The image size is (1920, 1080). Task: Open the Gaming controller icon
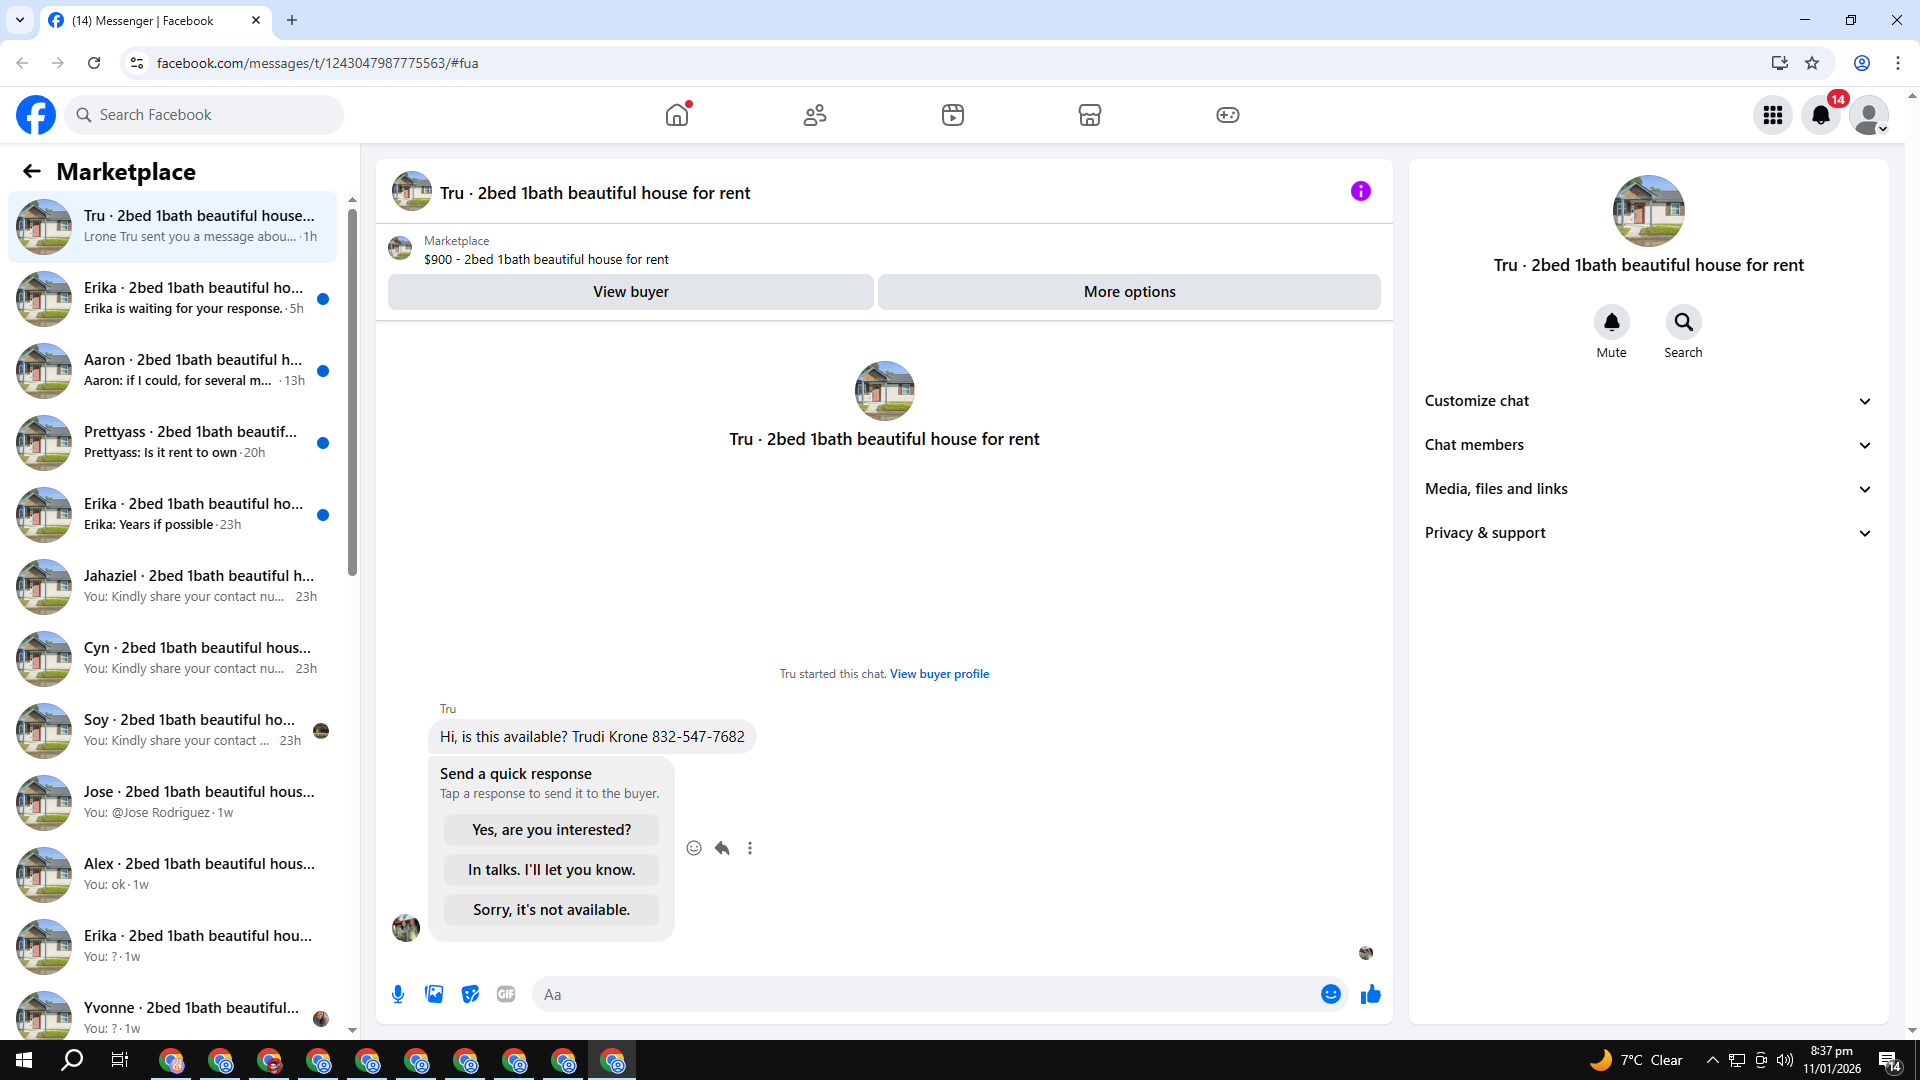tap(1228, 115)
